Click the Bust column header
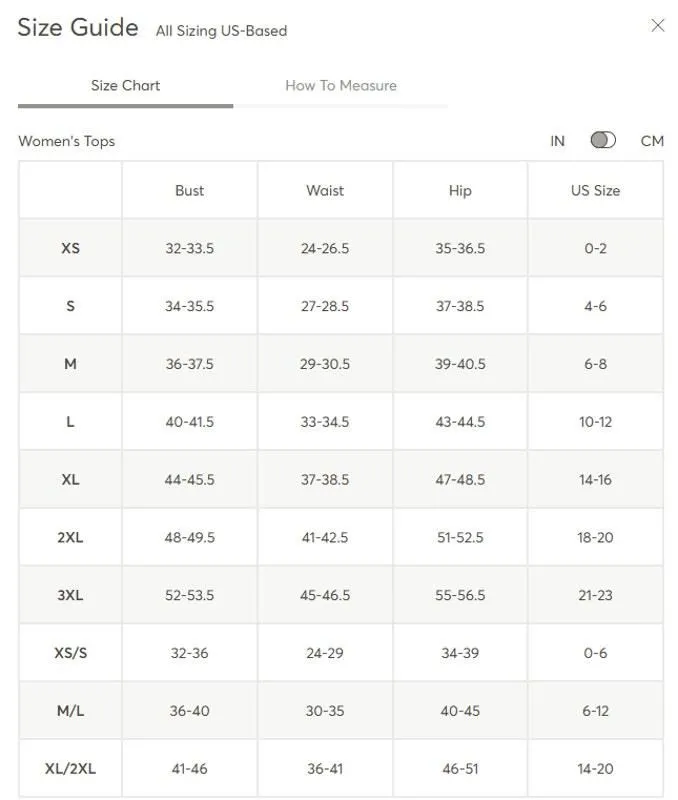The height and width of the screenshot is (800, 678). 189,190
